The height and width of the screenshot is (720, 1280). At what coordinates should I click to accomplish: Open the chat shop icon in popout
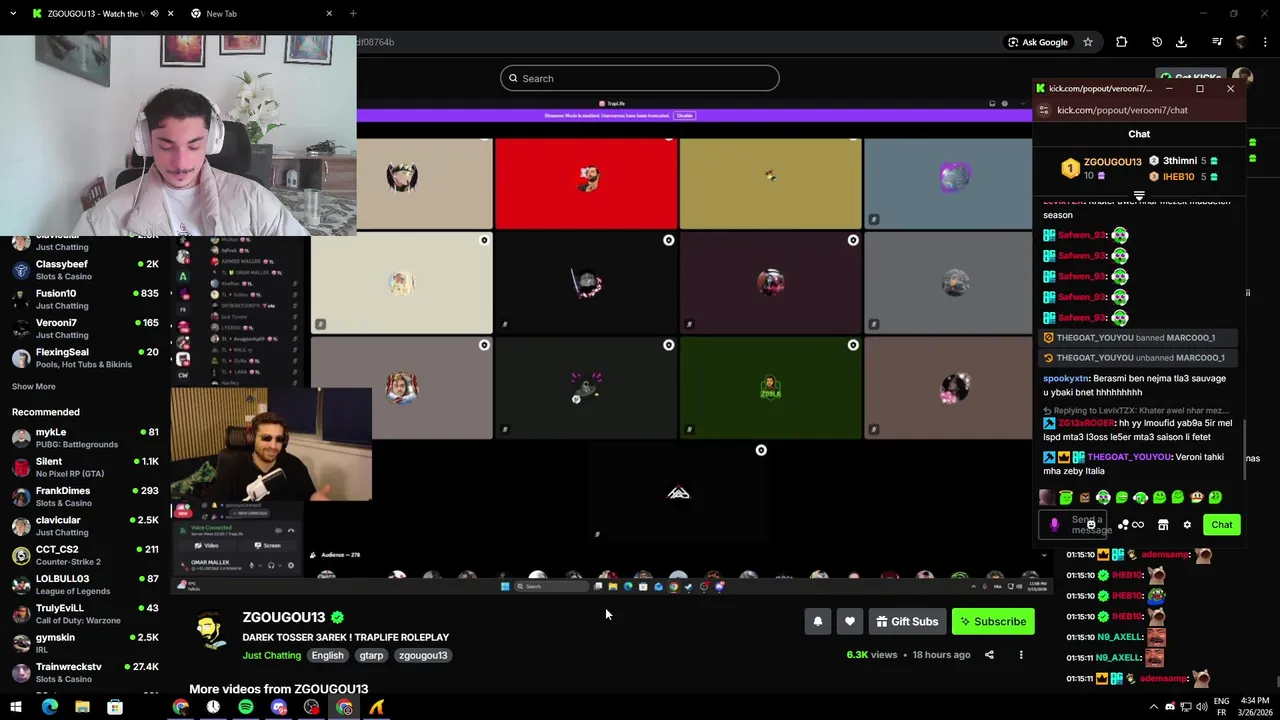point(1163,525)
